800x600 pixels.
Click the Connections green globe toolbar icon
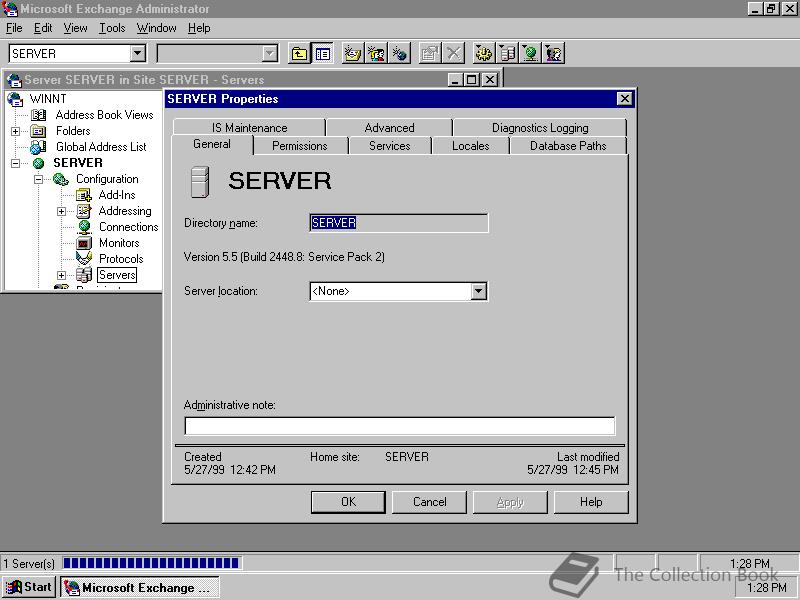click(x=531, y=53)
